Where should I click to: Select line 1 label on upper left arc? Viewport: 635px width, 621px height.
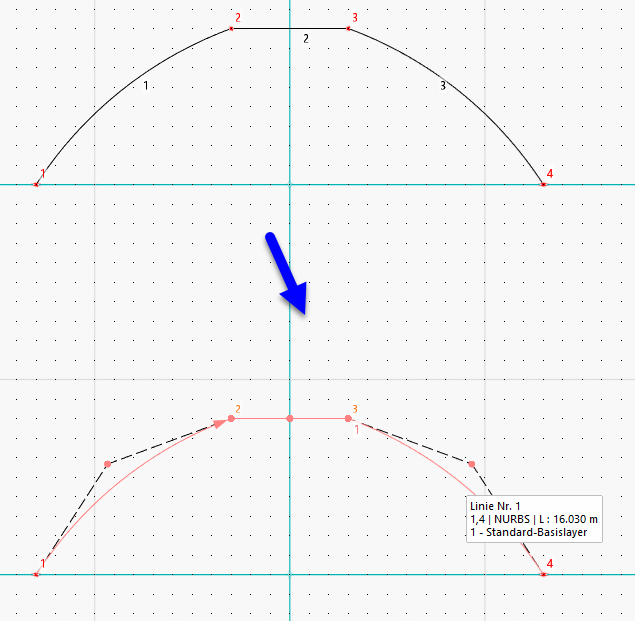tap(146, 85)
